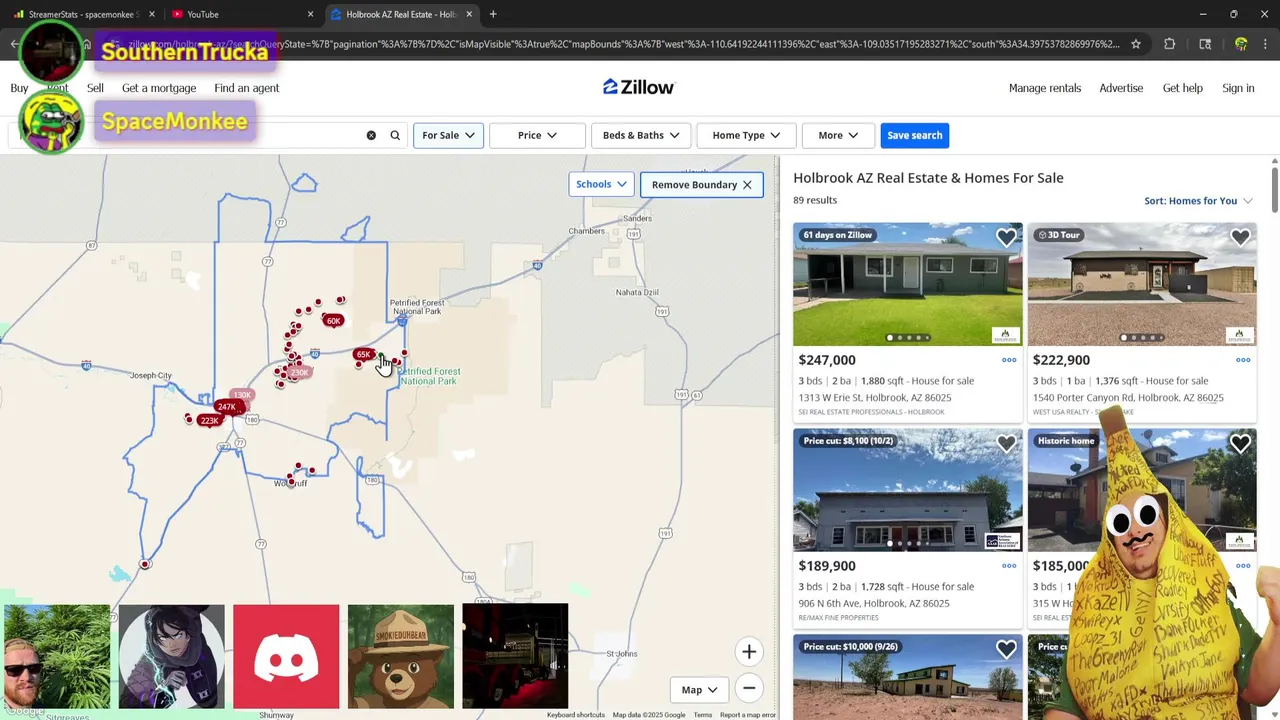The height and width of the screenshot is (720, 1280).
Task: Open the Buy menu
Action: coord(19,88)
